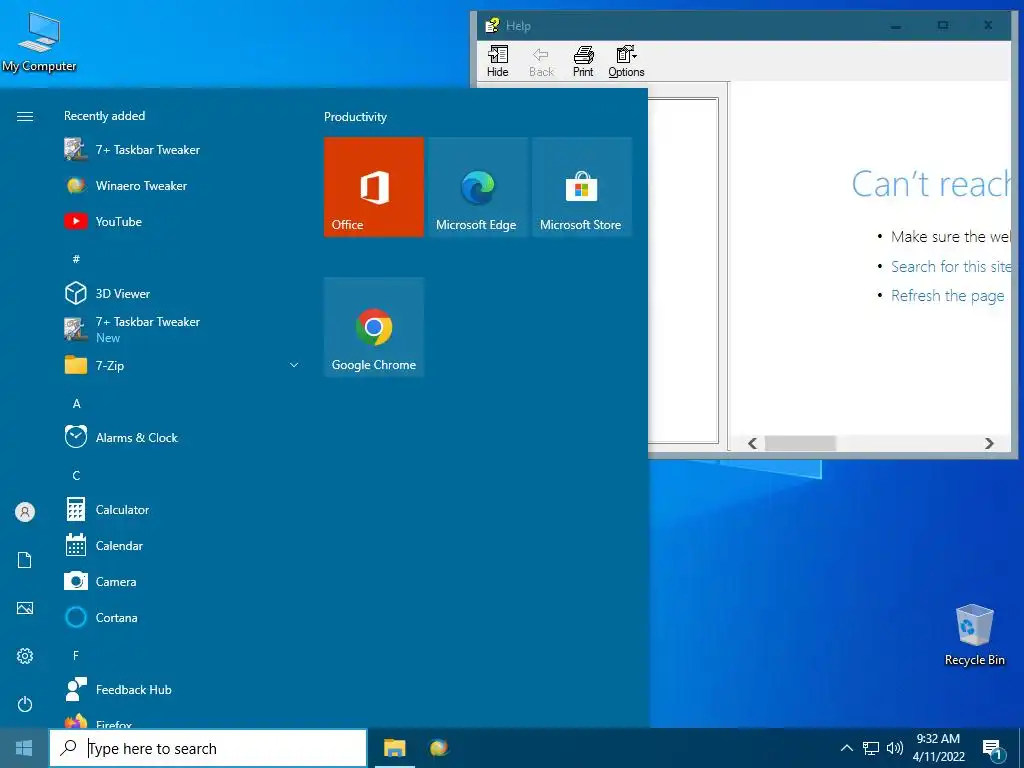
Task: Open Options dropdown in Help toolbar
Action: (626, 61)
